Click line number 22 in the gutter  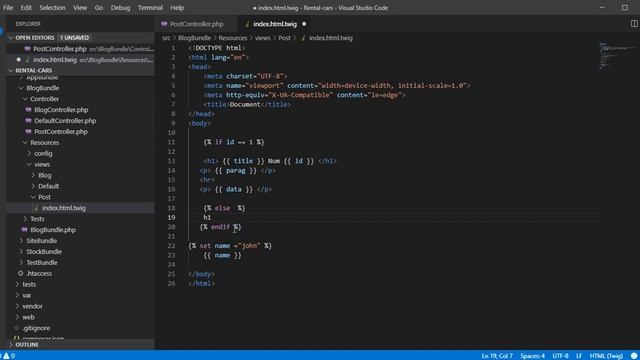171,246
